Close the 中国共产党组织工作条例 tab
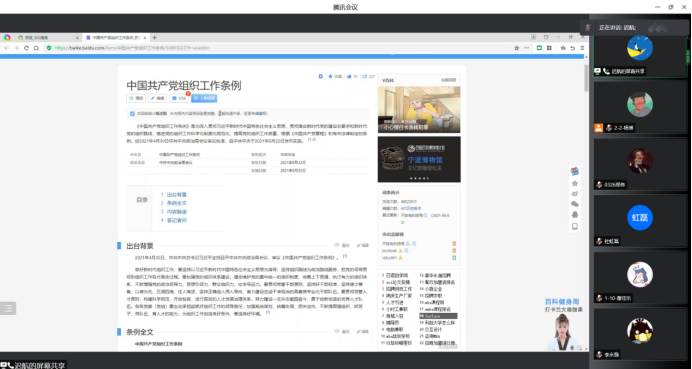The height and width of the screenshot is (369, 692). (145, 38)
